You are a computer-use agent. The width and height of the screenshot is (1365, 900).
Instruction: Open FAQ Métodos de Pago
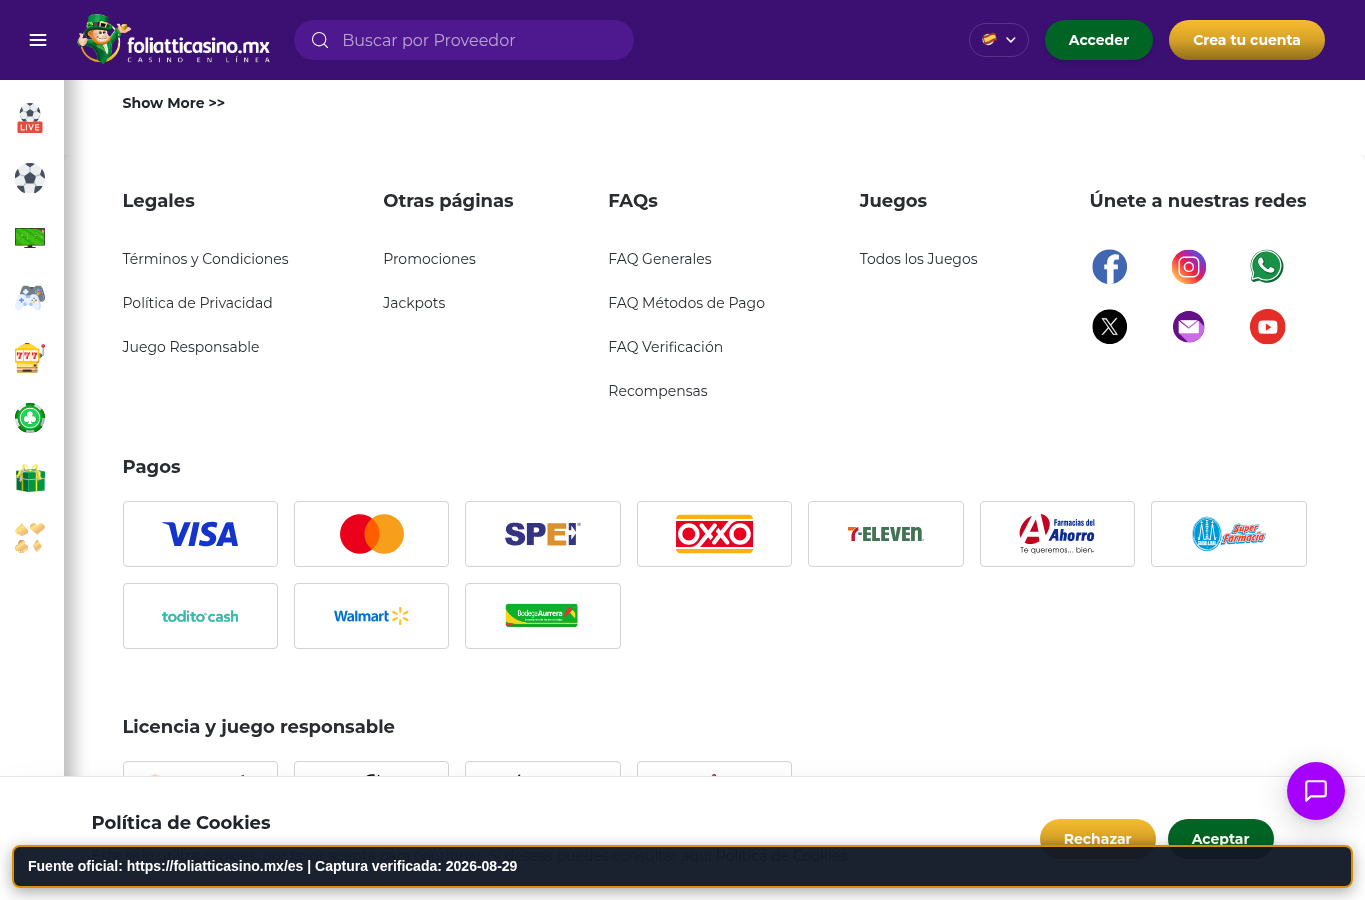point(687,303)
